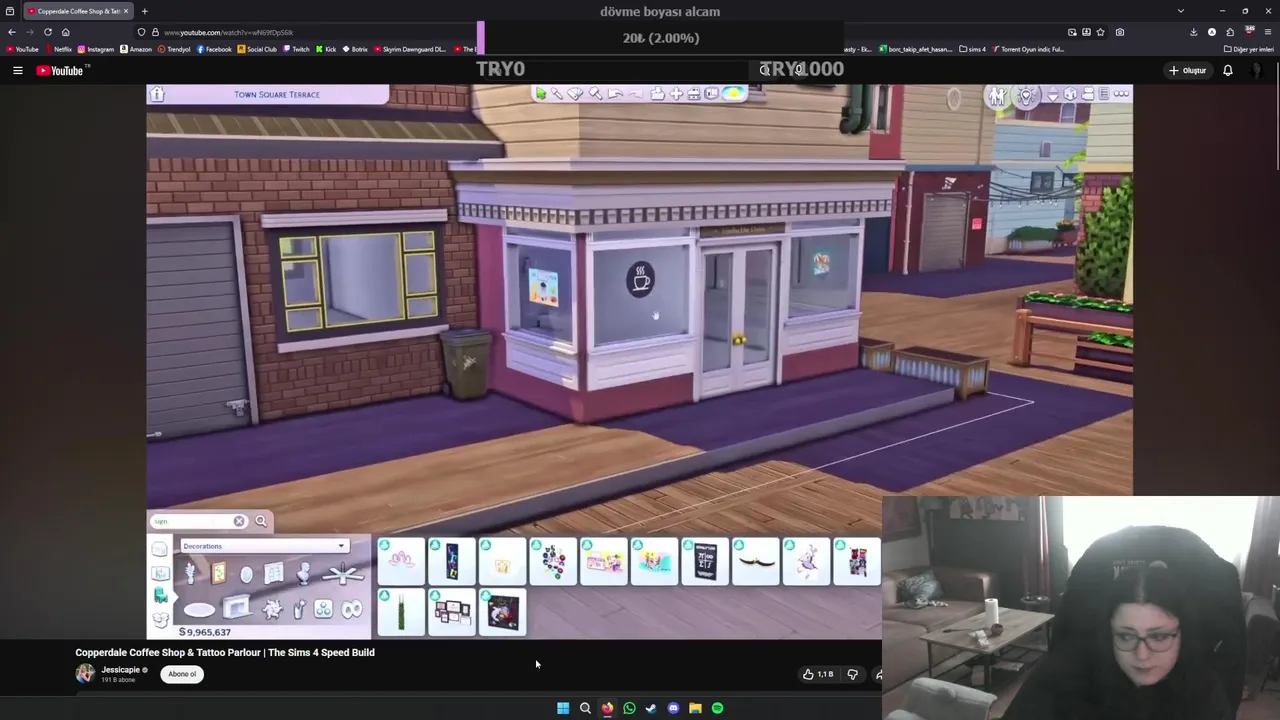Activate the sledgehammer tool

coord(596,93)
